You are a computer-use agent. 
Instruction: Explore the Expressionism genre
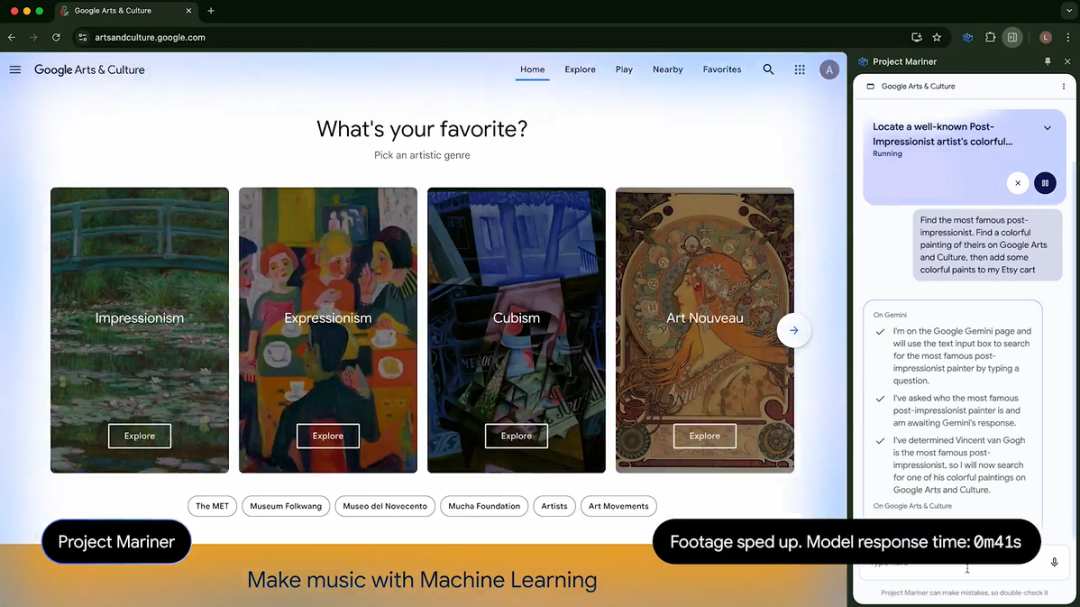(328, 435)
